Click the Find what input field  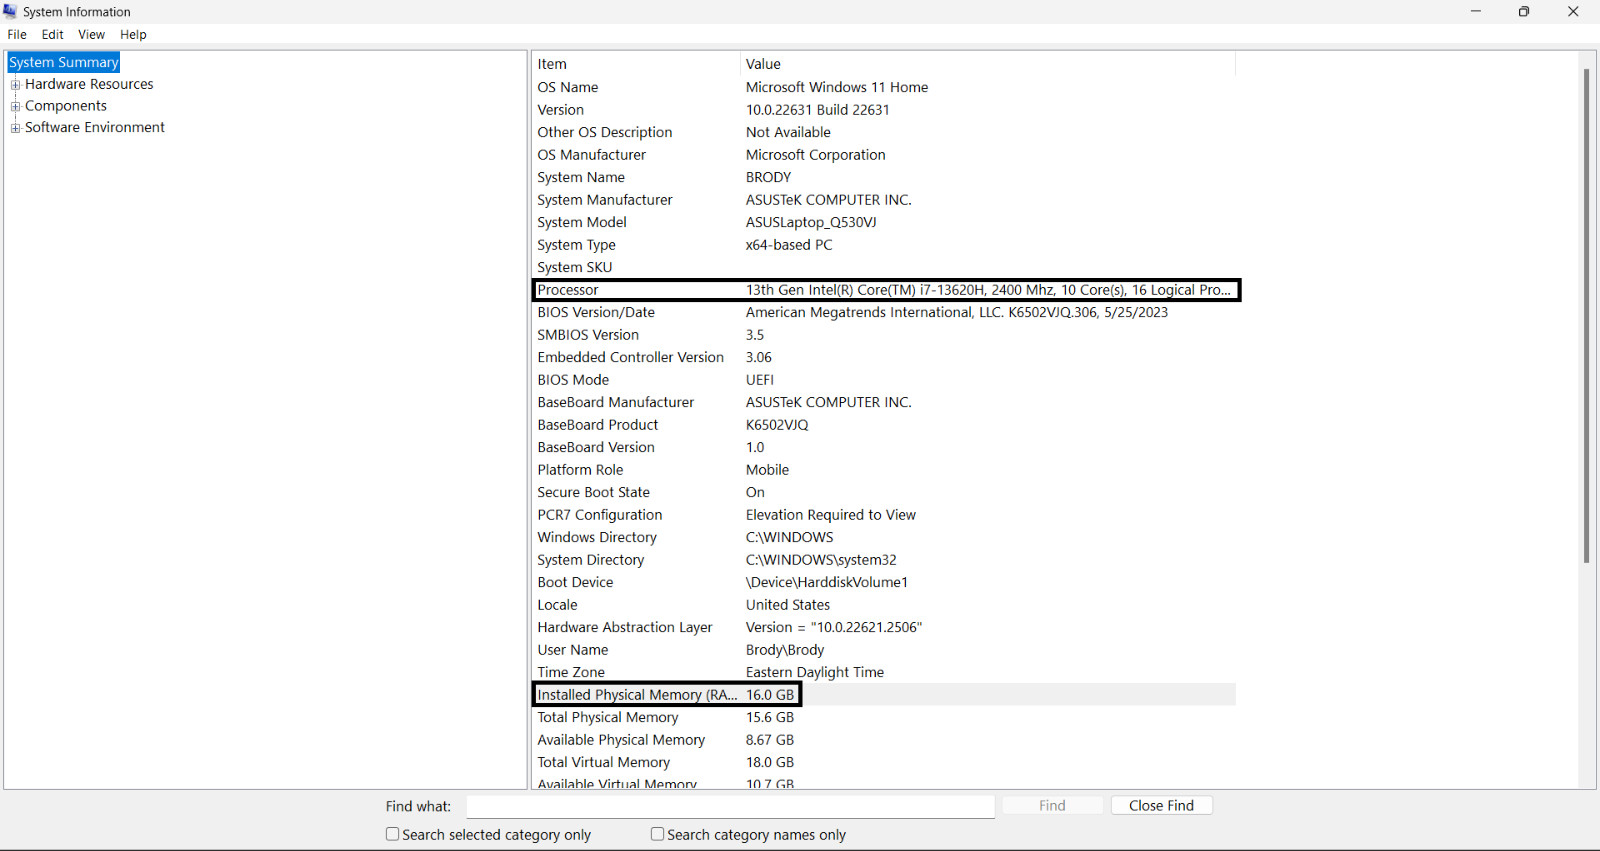click(x=730, y=806)
